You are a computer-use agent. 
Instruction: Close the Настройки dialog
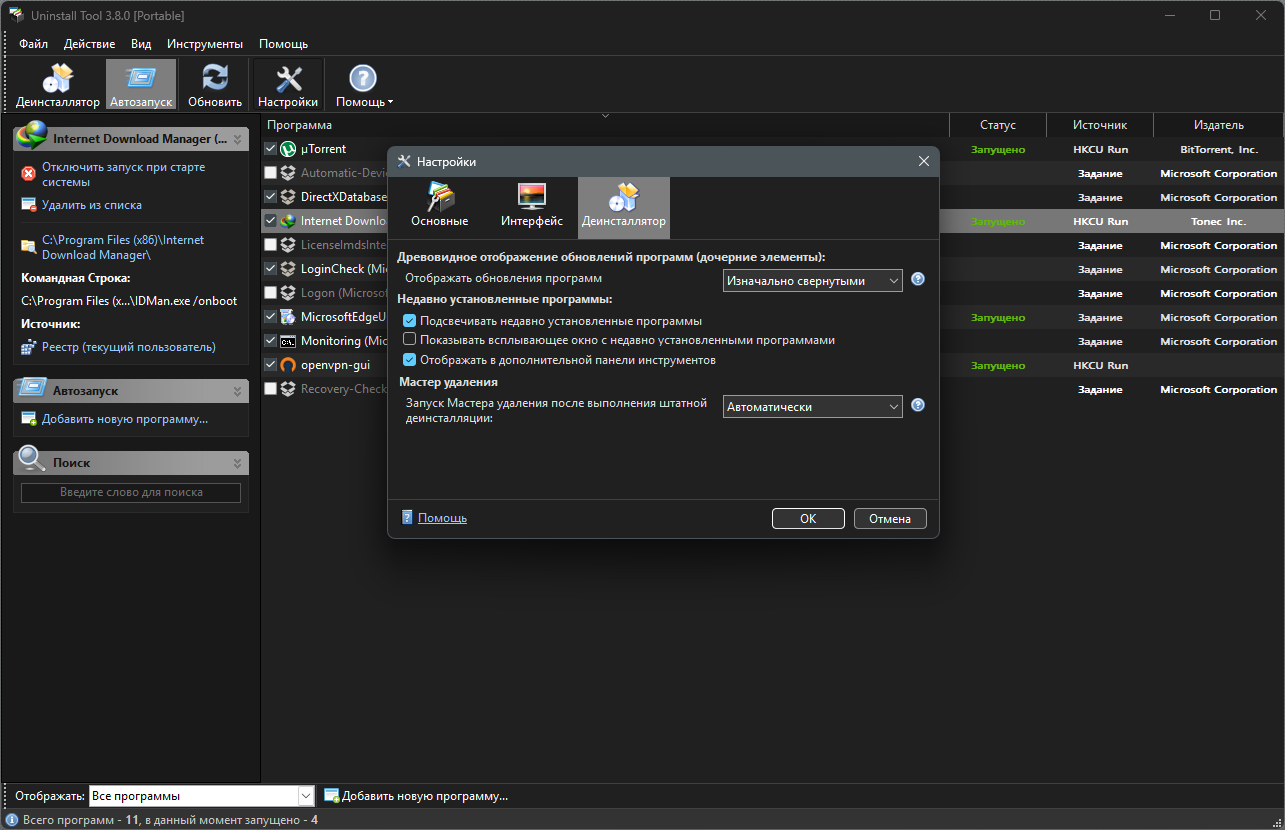click(923, 161)
